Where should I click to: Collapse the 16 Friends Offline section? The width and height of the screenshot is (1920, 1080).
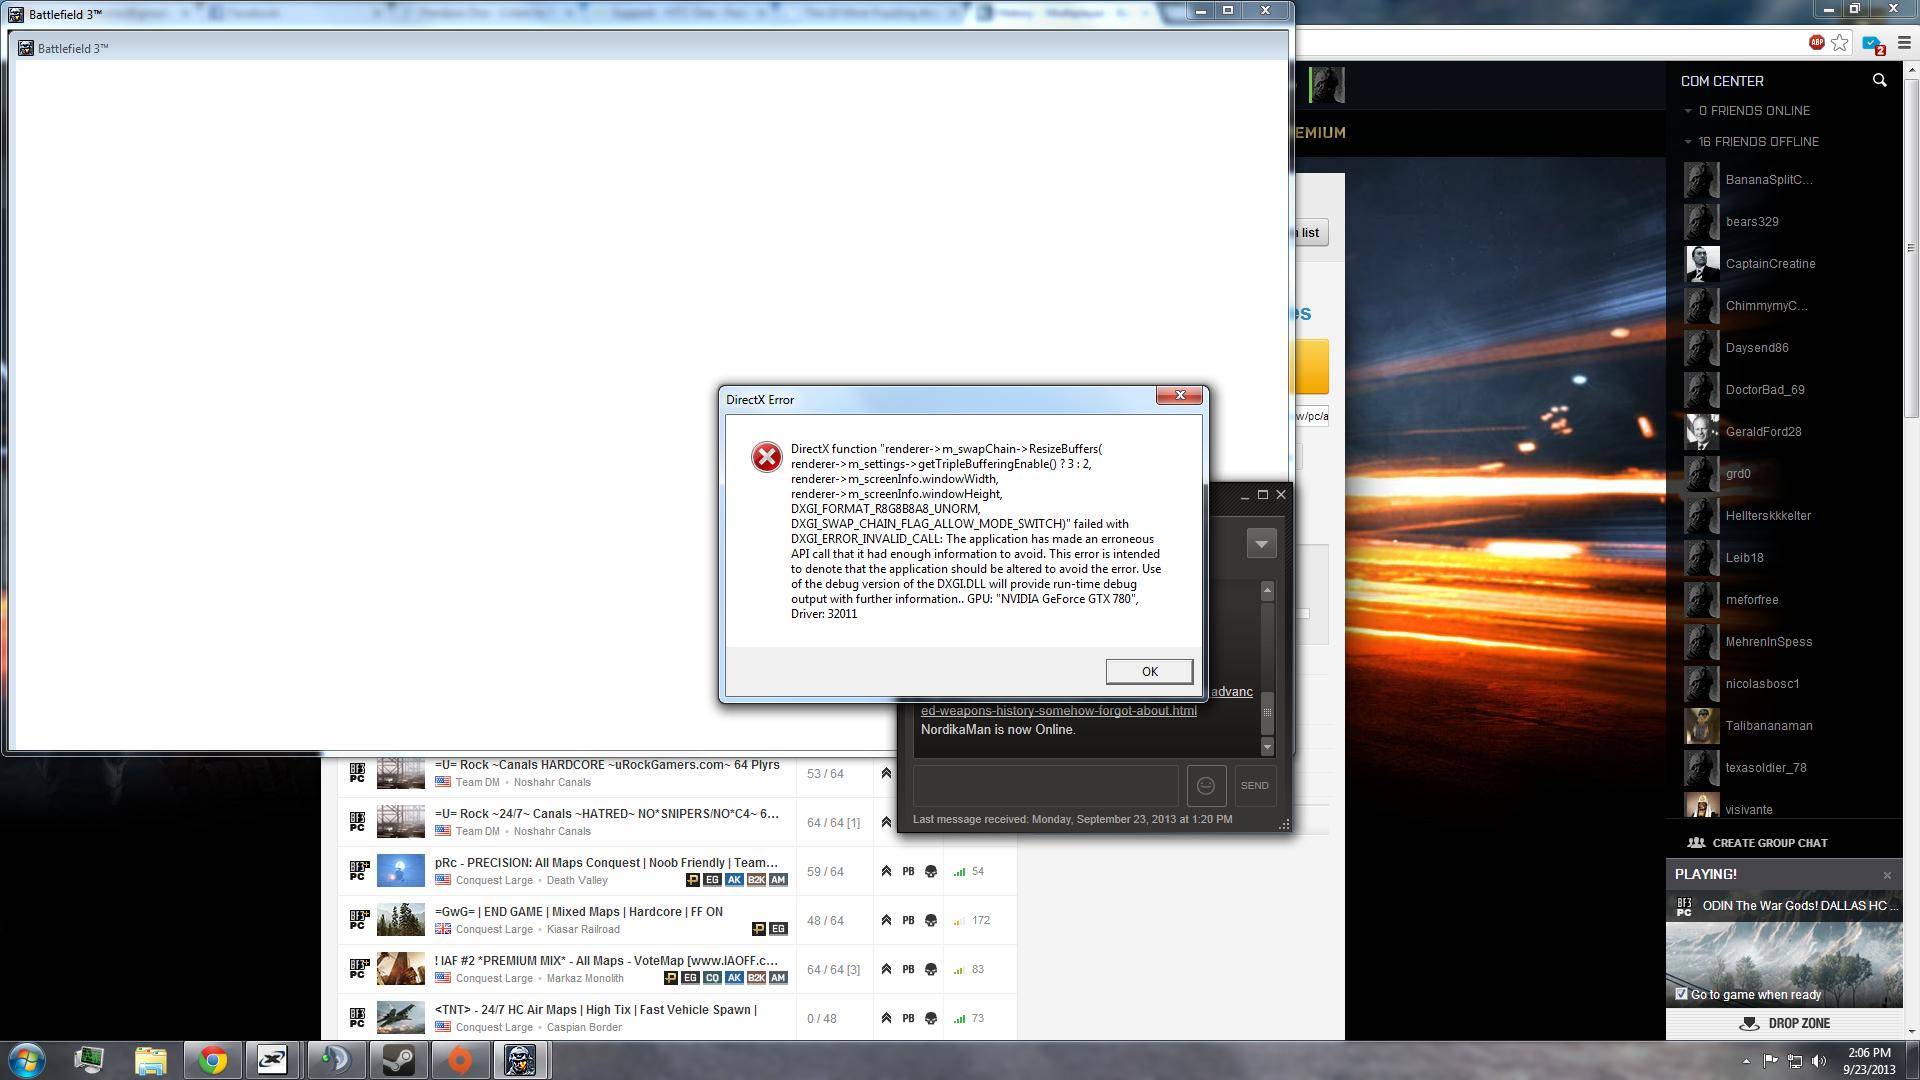(1688, 142)
